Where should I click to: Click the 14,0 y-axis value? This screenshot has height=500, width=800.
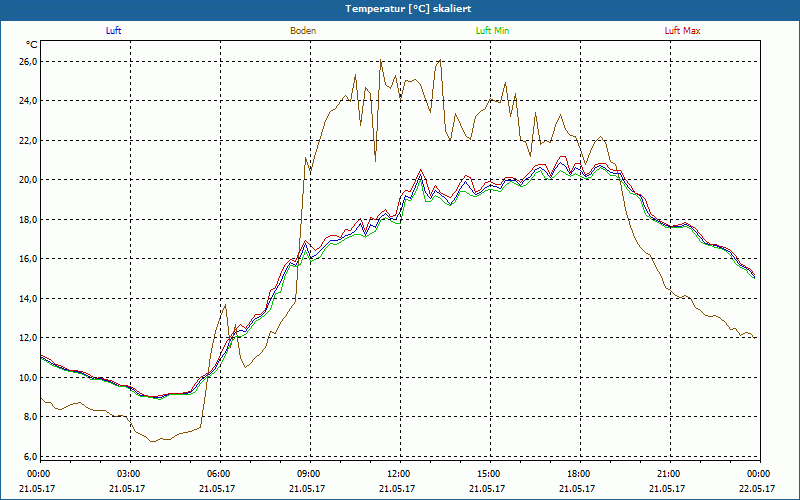pyautogui.click(x=28, y=298)
